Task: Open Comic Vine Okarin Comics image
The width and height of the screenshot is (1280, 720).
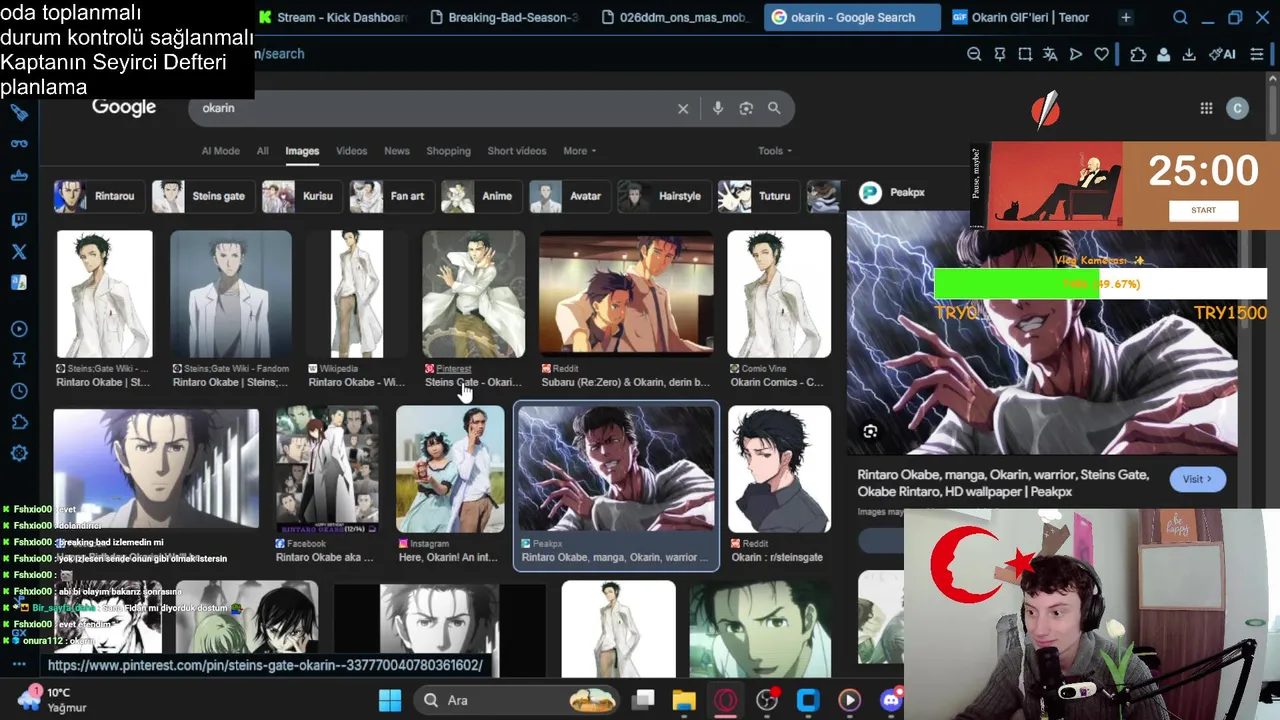Action: tap(779, 309)
